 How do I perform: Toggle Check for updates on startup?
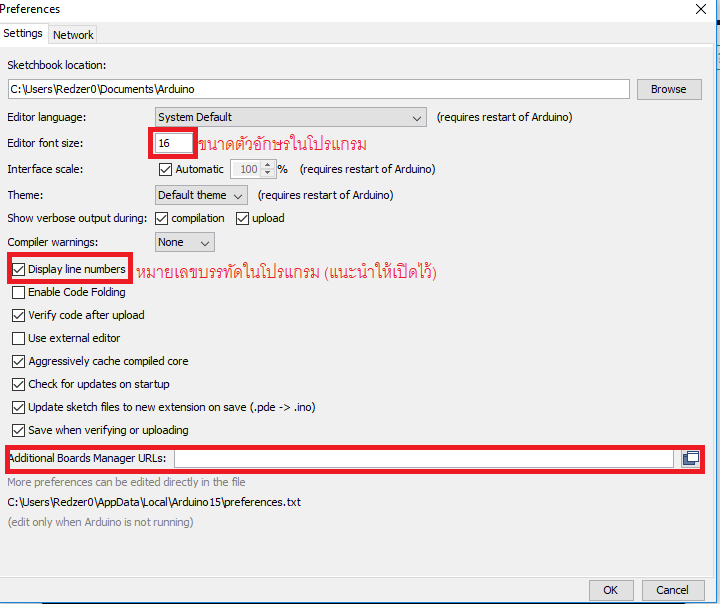coord(18,384)
